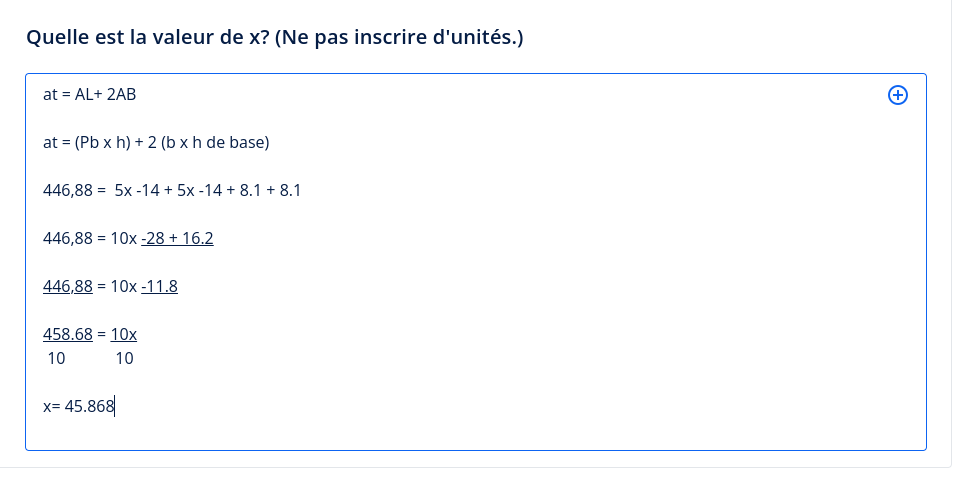Click the underlined "446,88" in the "10x -11.8" line
Viewport: 963px width, 488px height.
(68, 286)
